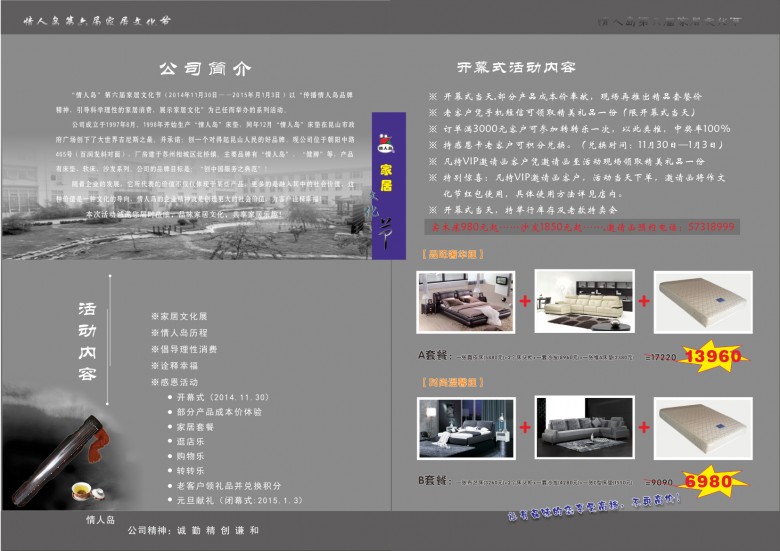Open the B套餐 dark bedroom photo
780x551 pixels.
[466, 428]
